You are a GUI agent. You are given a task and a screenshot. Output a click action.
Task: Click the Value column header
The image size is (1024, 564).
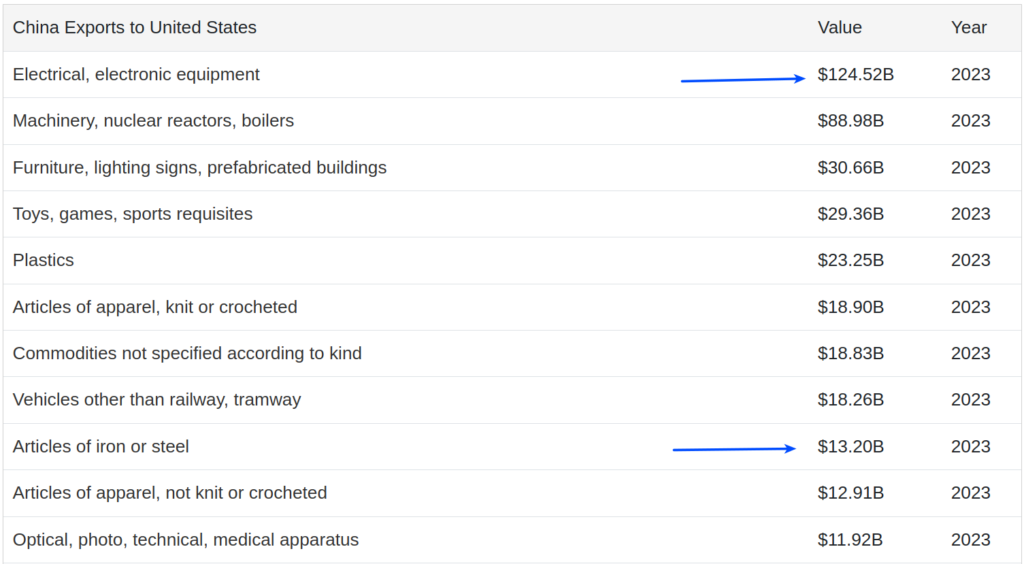[x=839, y=28]
